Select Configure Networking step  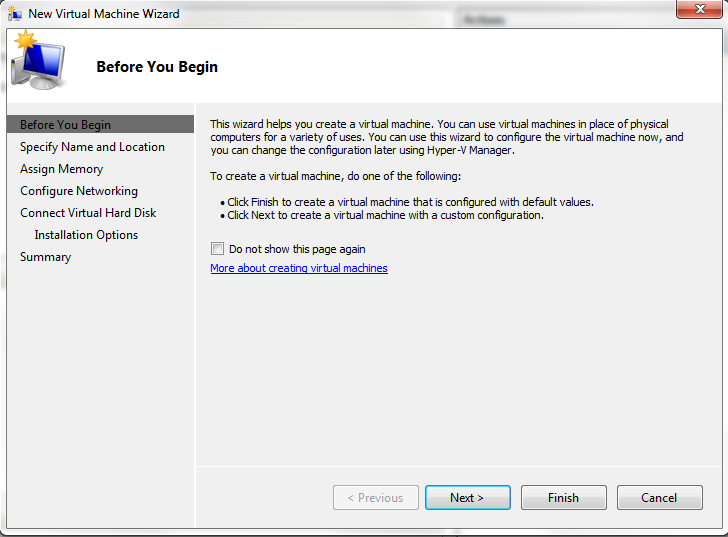tap(79, 191)
